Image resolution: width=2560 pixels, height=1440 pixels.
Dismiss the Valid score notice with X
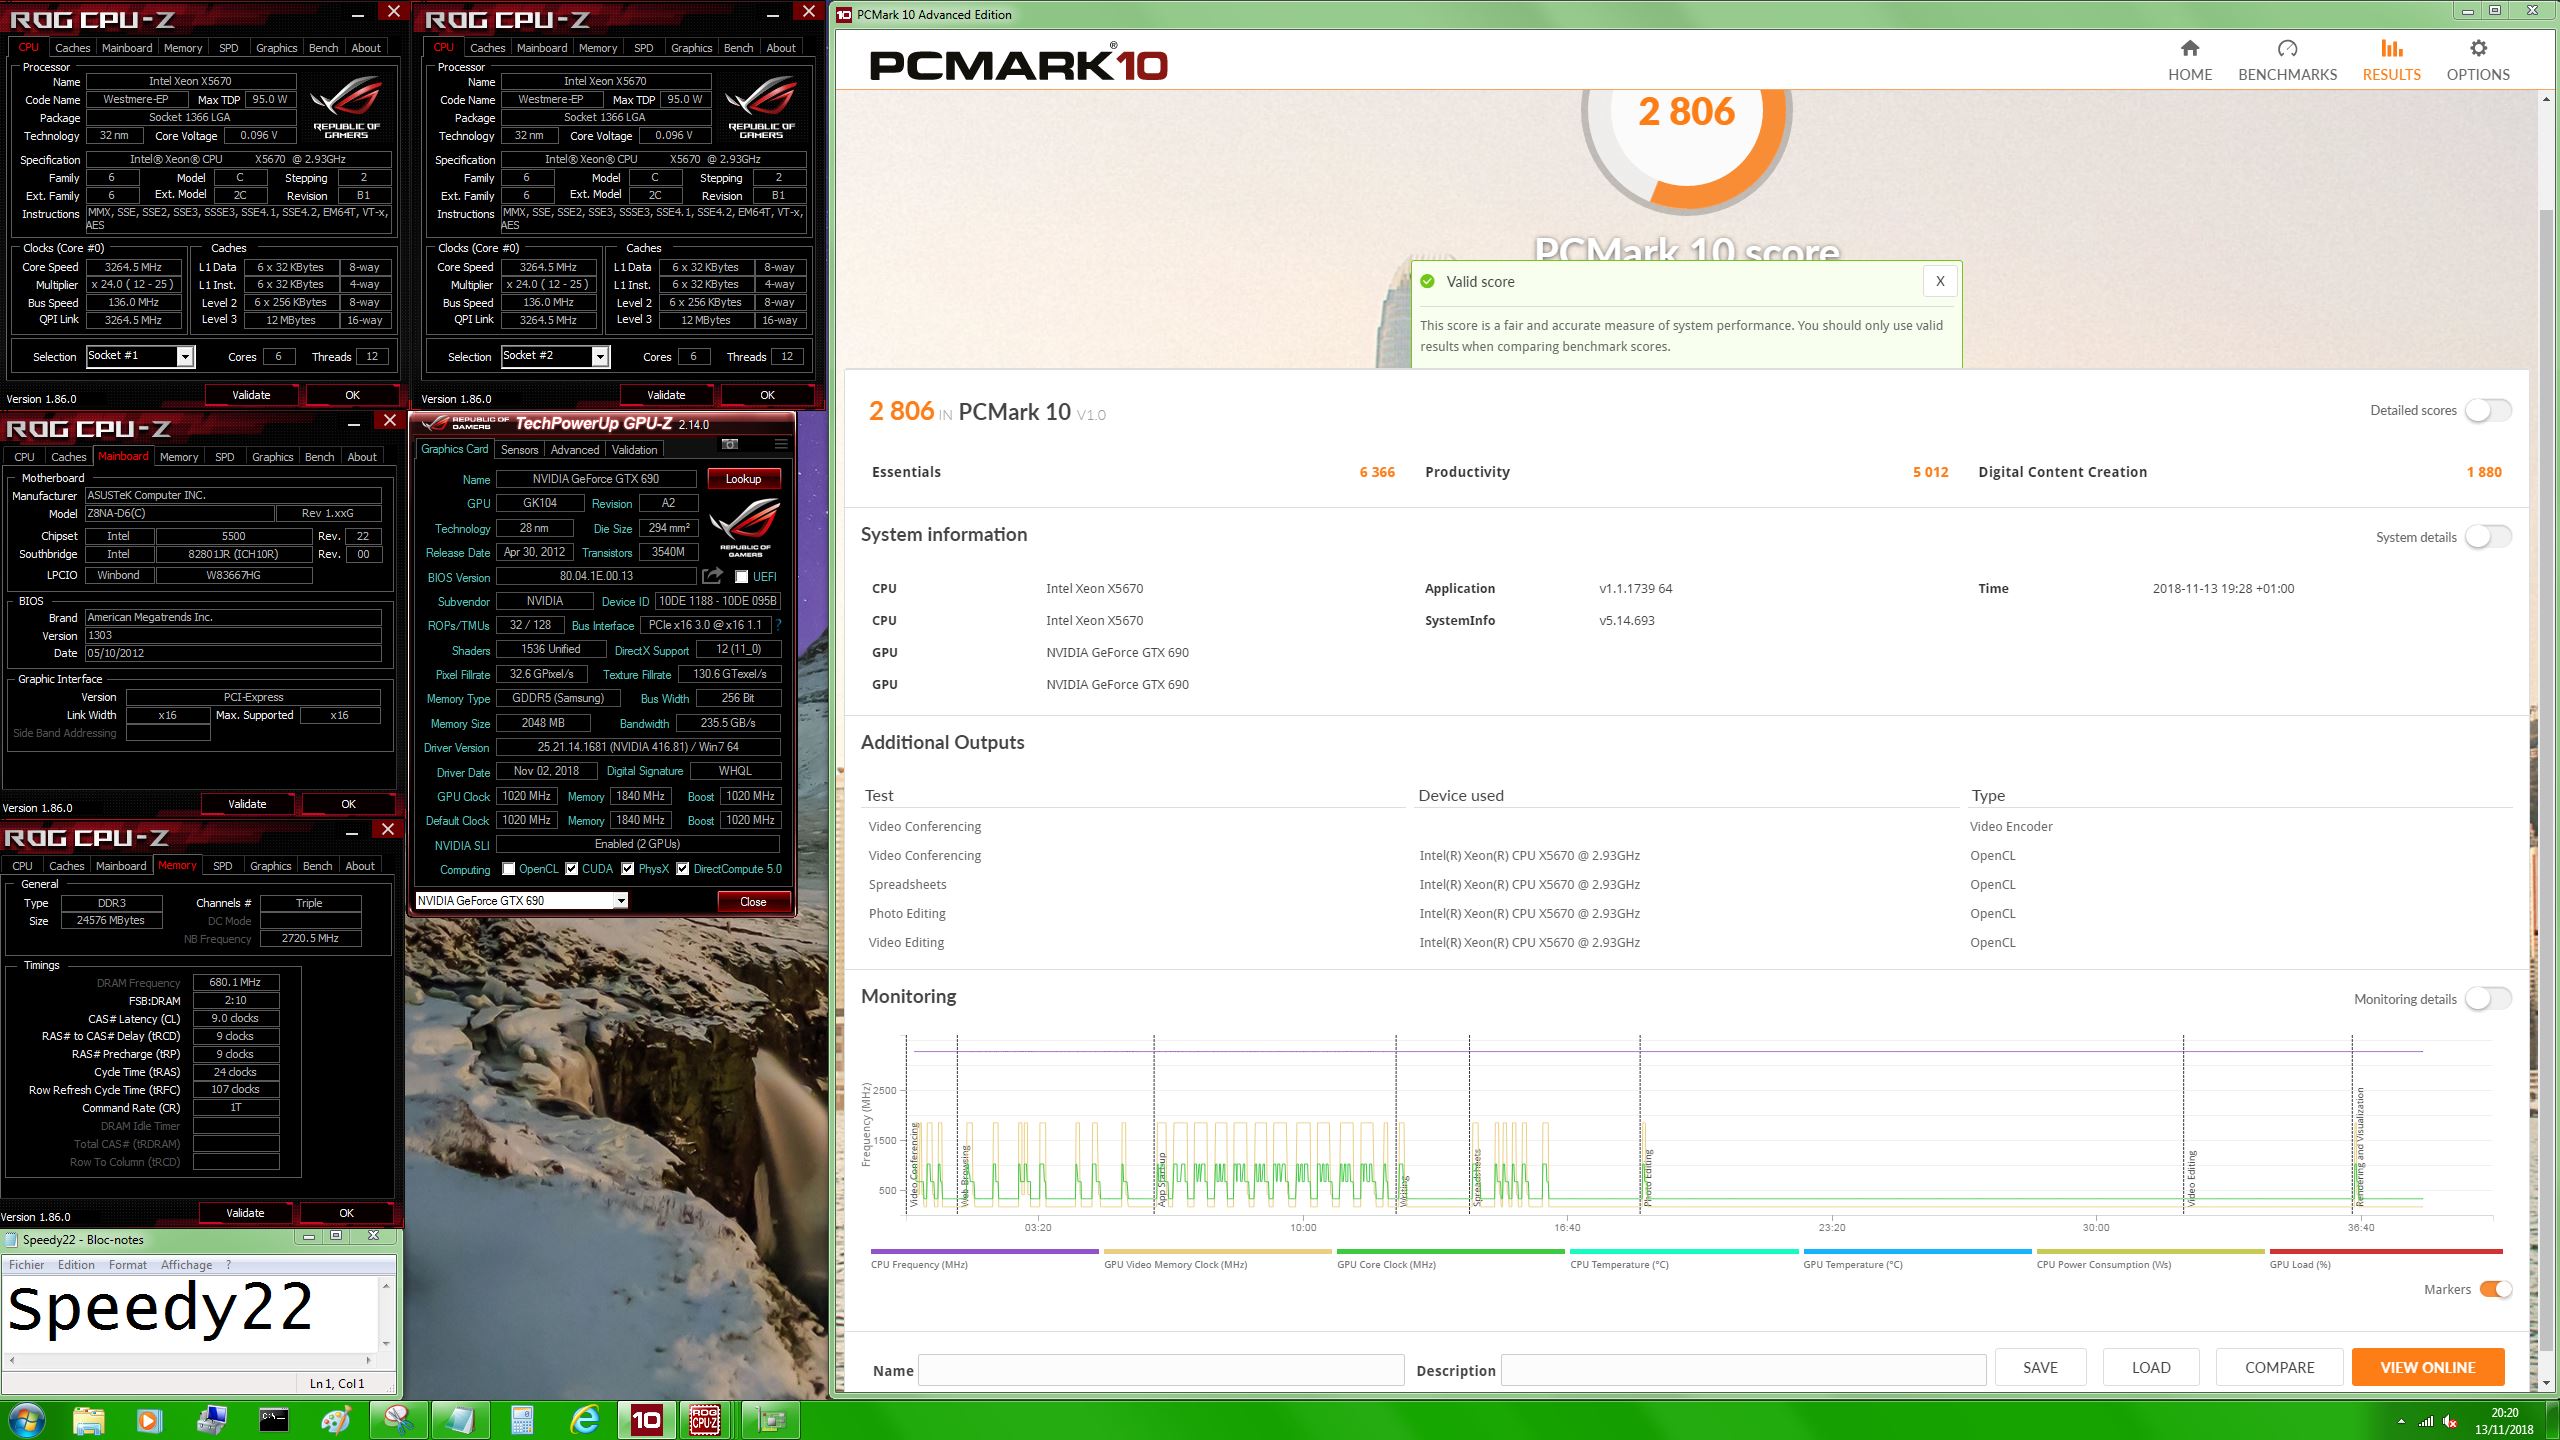click(1939, 281)
